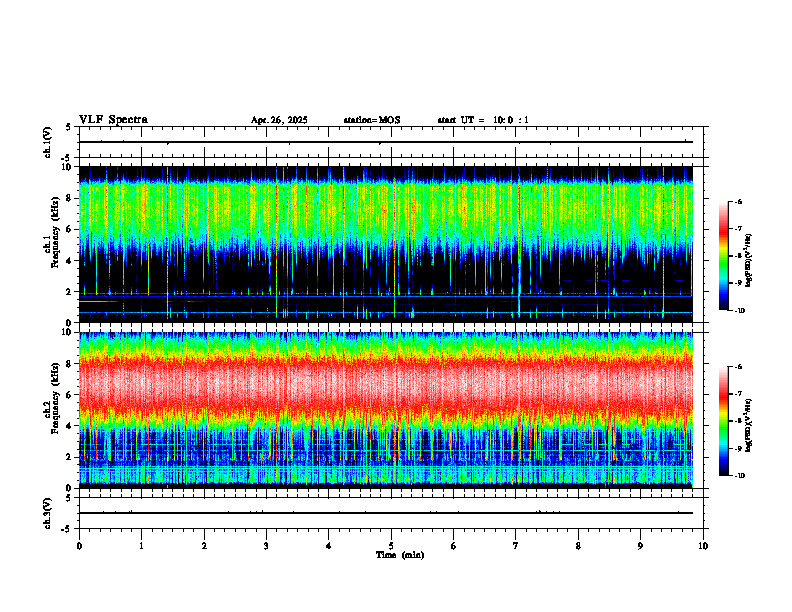Click the "-9" tick on ch.2 colorbar
The image size is (792, 612).
[738, 448]
